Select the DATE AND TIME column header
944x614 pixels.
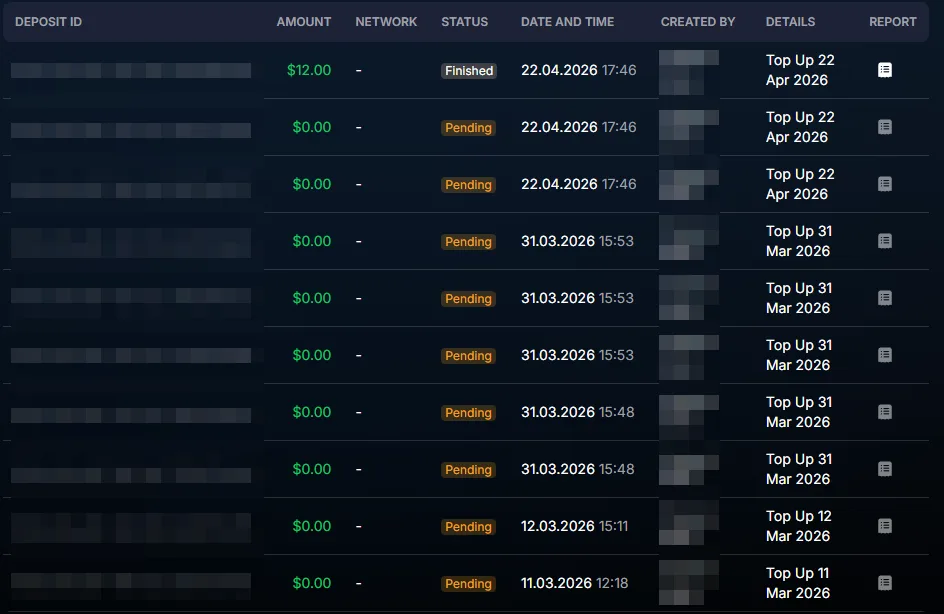pyautogui.click(x=567, y=22)
